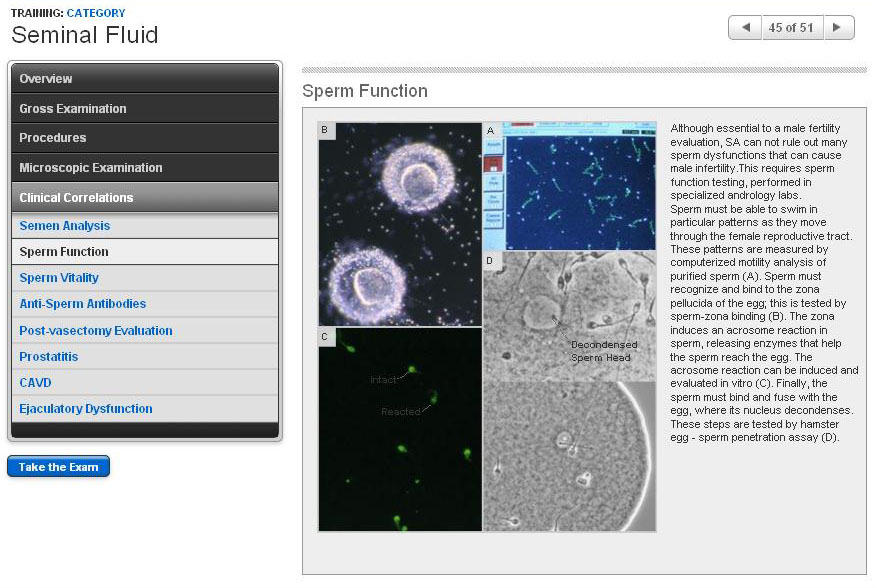Open the Semen Analysis topic
The image size is (877, 588).
(x=65, y=226)
